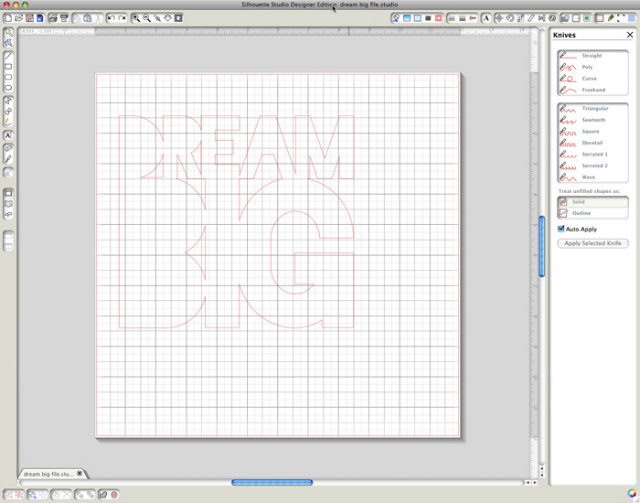Select the Square knife pattern
This screenshot has width=640, height=503.
593,131
